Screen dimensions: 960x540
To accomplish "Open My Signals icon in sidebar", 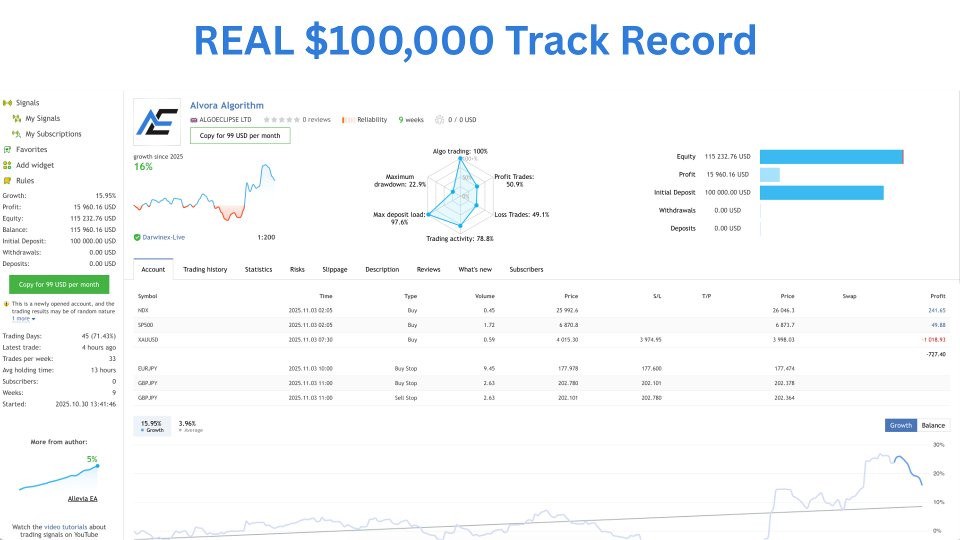I will [x=17, y=118].
